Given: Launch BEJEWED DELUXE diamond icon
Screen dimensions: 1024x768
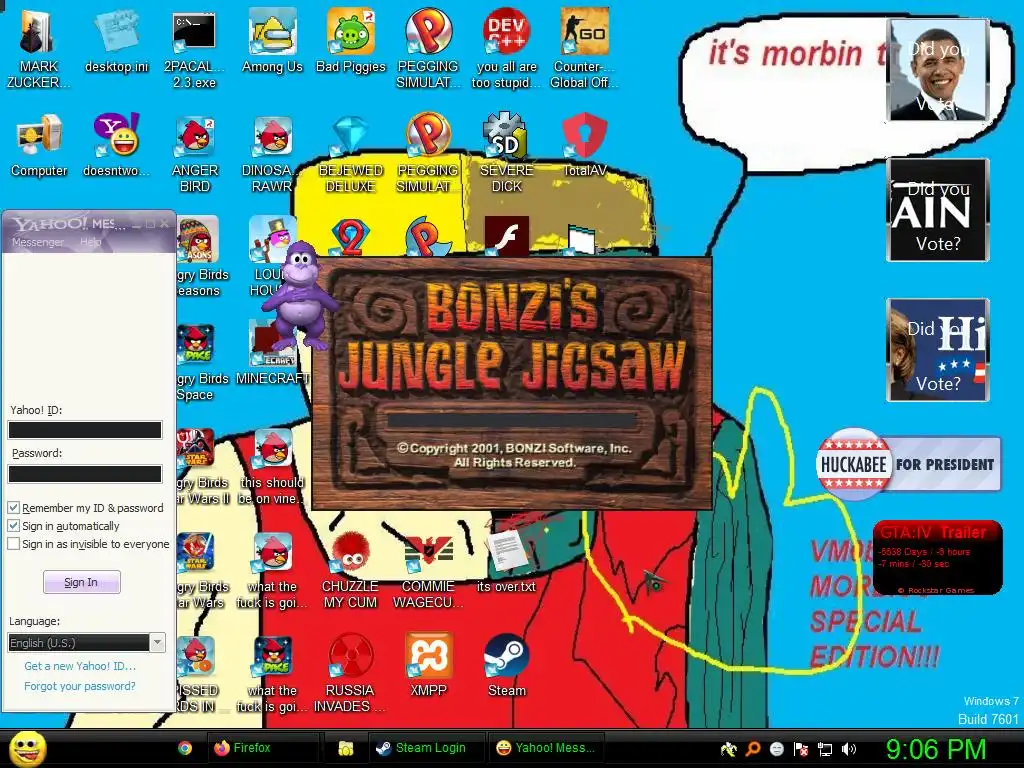Looking at the screenshot, I should pyautogui.click(x=351, y=153).
